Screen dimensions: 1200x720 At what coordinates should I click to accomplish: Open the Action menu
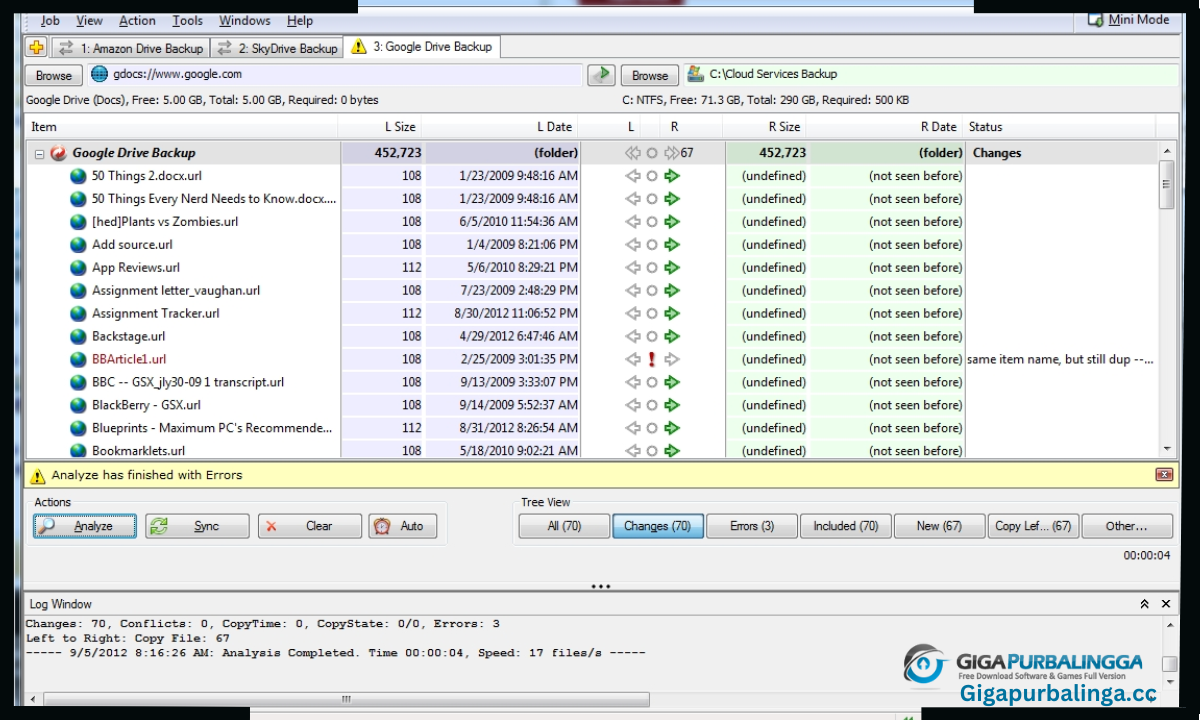click(137, 20)
